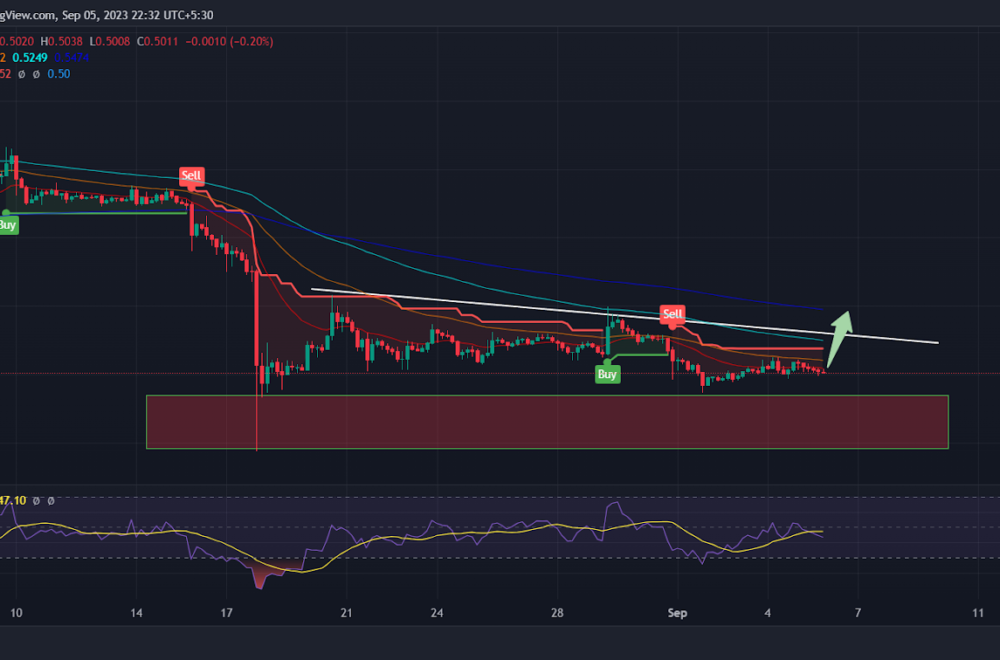
Task: Click the timestamp Sep 05, 2023 22:32 UTC+5:30
Action: pos(138,15)
